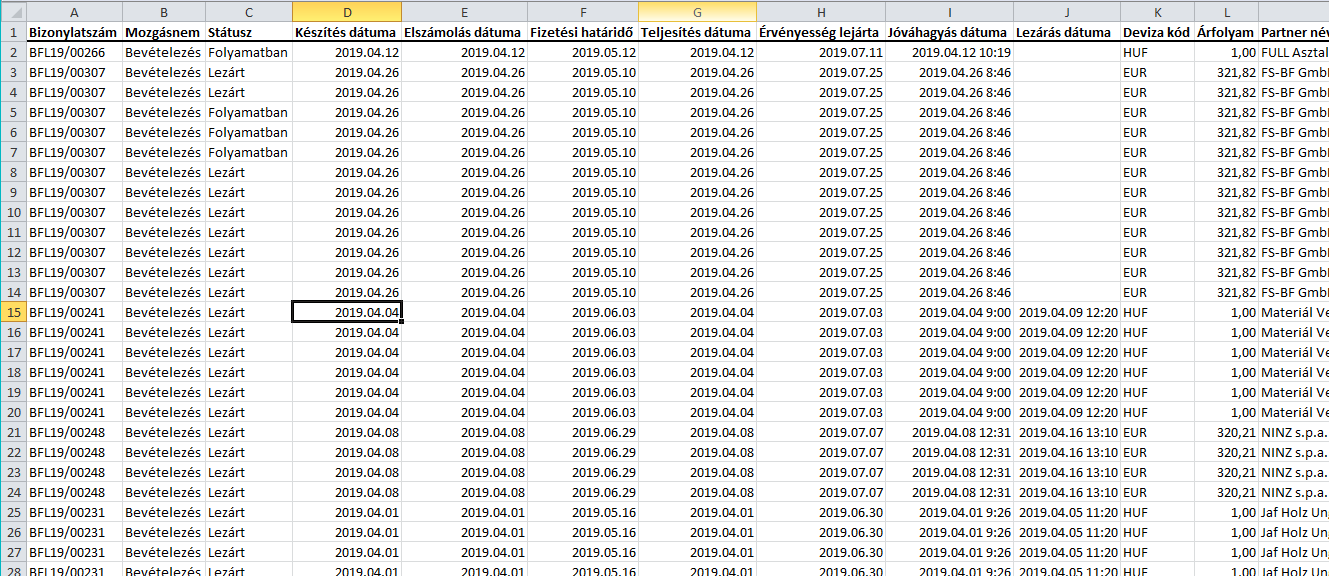The width and height of the screenshot is (1329, 576).
Task: Click the HUF currency cell in row 2
Action: click(1157, 52)
